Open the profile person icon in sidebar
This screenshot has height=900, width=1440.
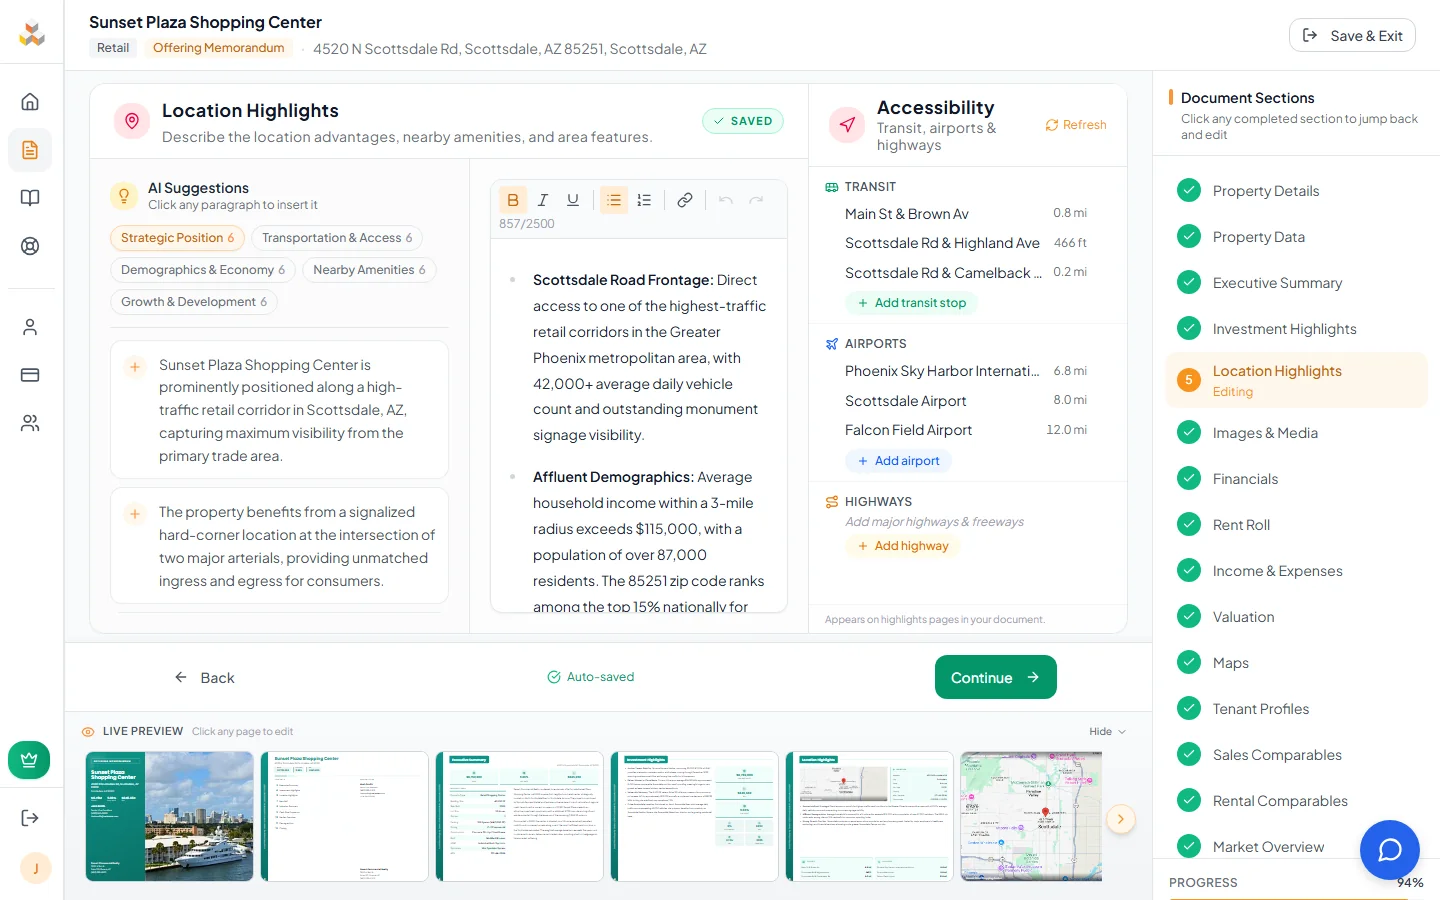point(31,326)
